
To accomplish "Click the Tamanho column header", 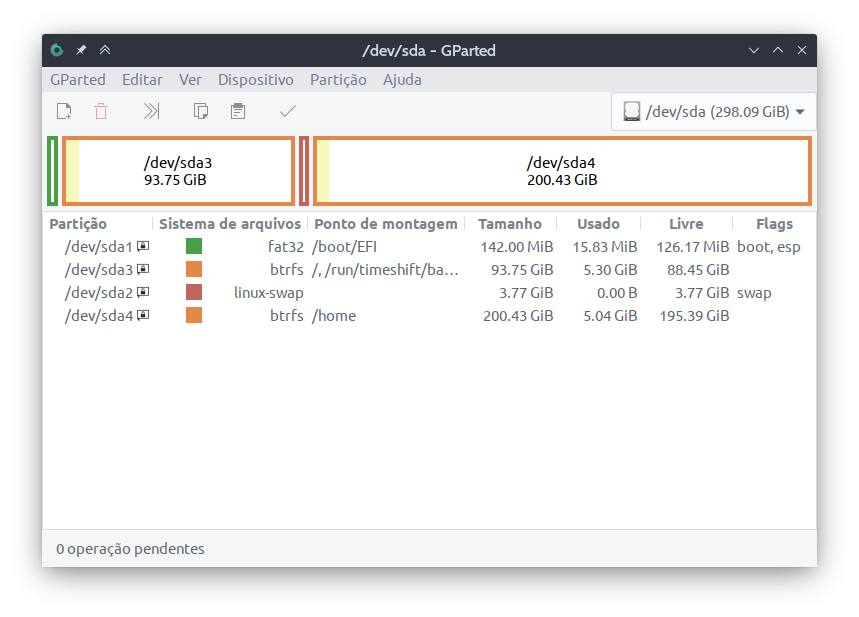I will [x=509, y=224].
